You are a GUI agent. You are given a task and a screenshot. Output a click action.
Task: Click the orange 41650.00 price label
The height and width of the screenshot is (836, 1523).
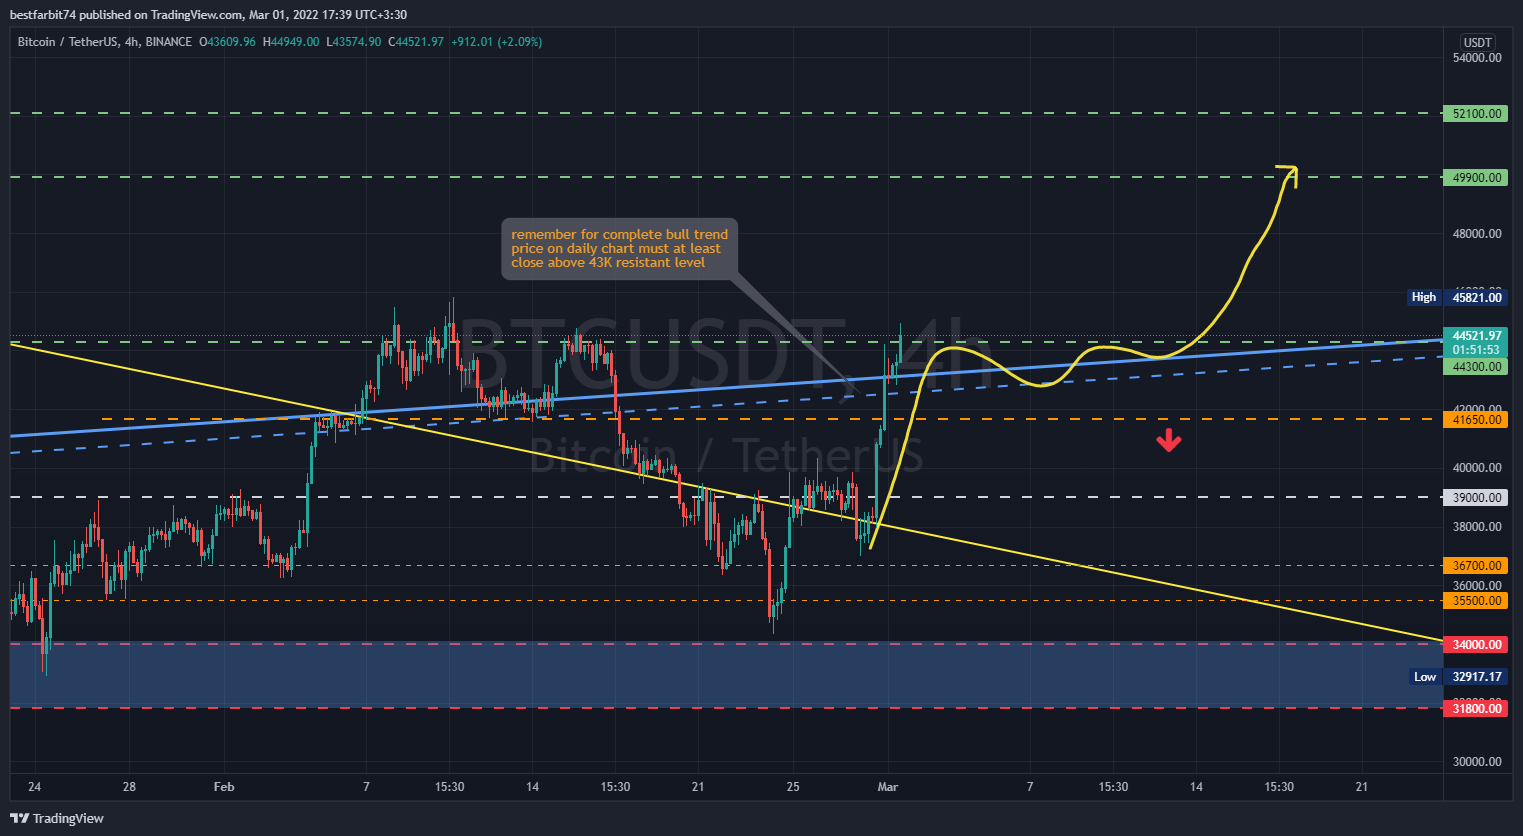pyautogui.click(x=1475, y=420)
